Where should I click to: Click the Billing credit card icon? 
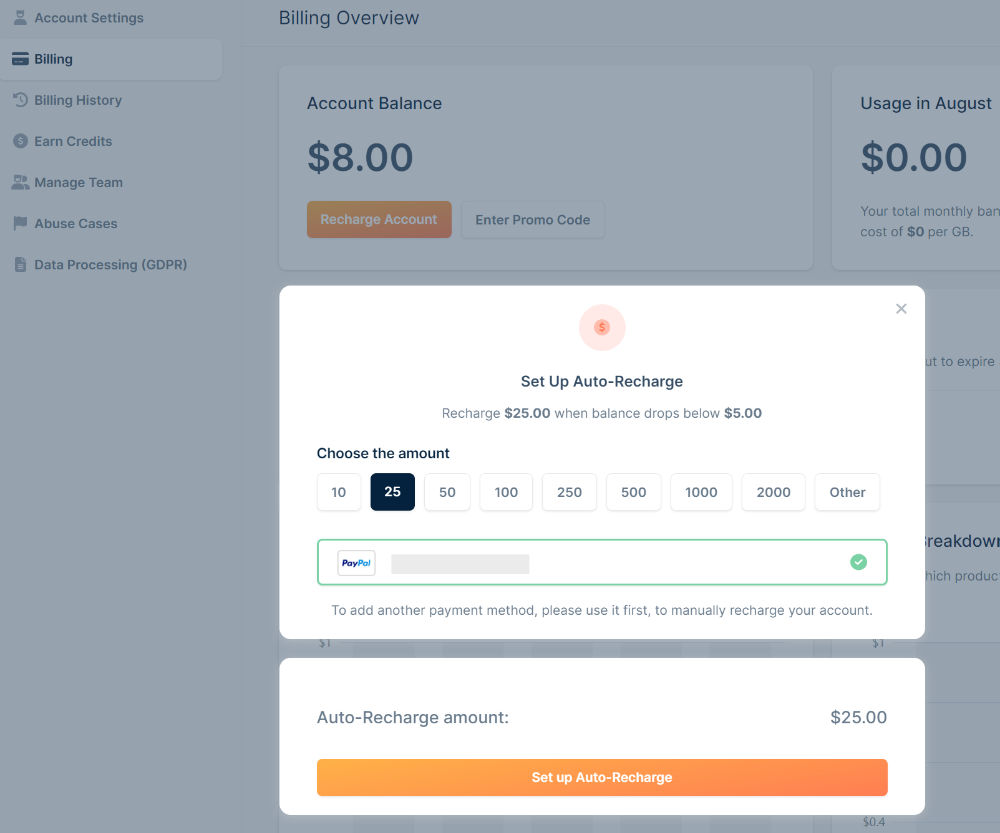[20, 59]
